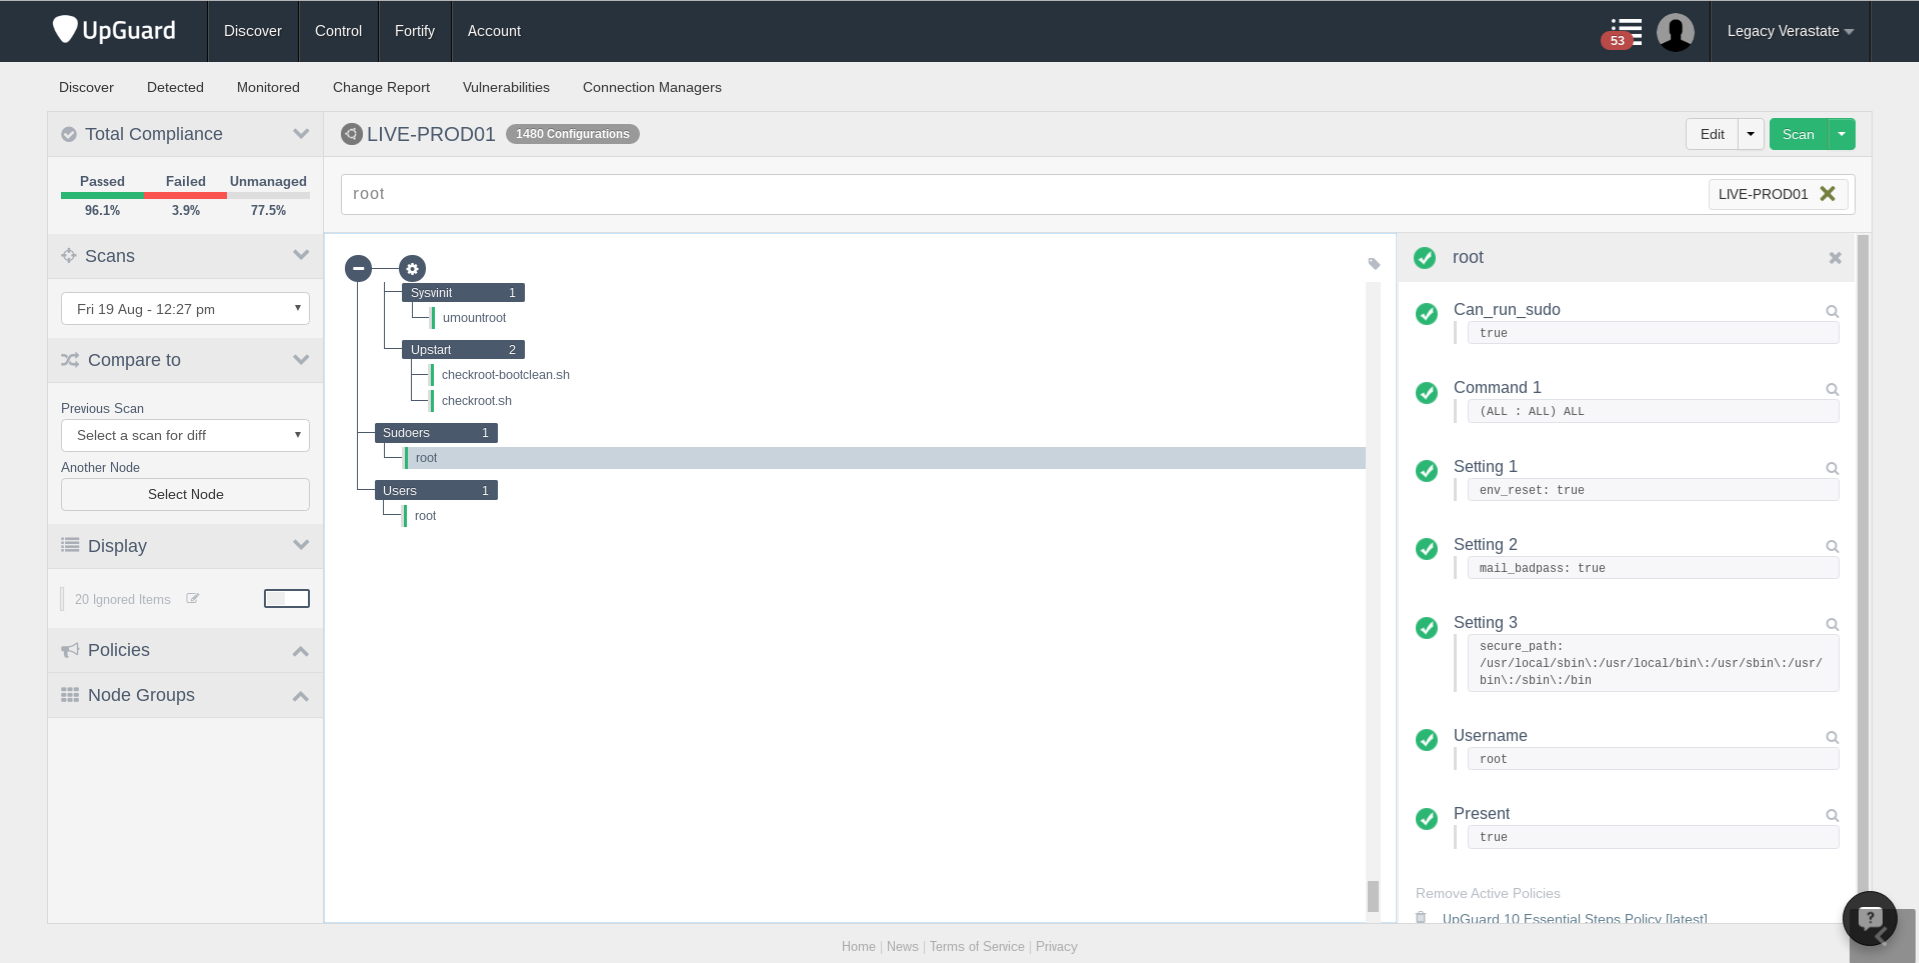Click the details panel scrollbar
Image resolution: width=1919 pixels, height=963 pixels.
[1863, 570]
